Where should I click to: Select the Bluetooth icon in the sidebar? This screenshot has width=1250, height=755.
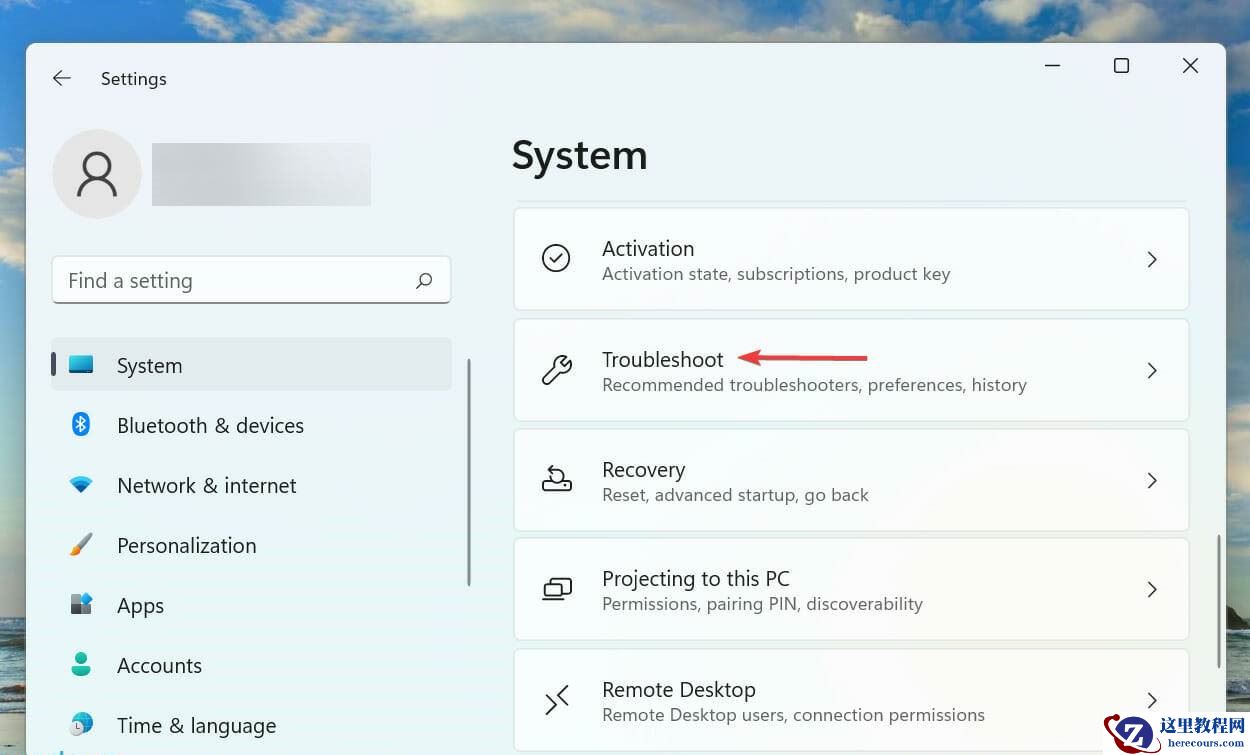click(81, 425)
